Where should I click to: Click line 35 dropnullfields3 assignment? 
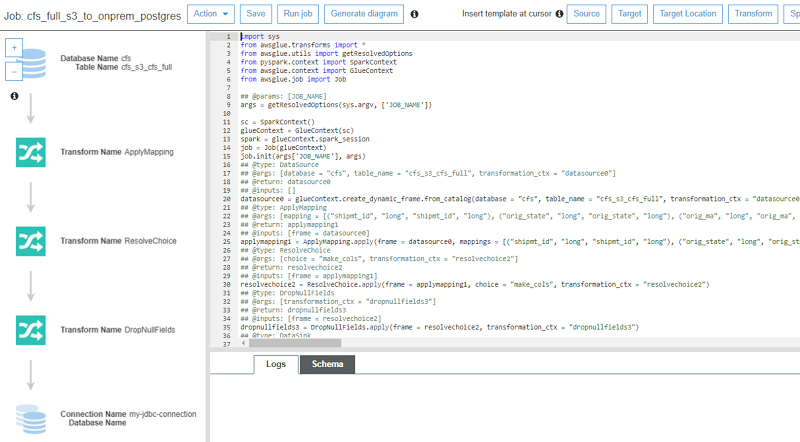(440, 327)
